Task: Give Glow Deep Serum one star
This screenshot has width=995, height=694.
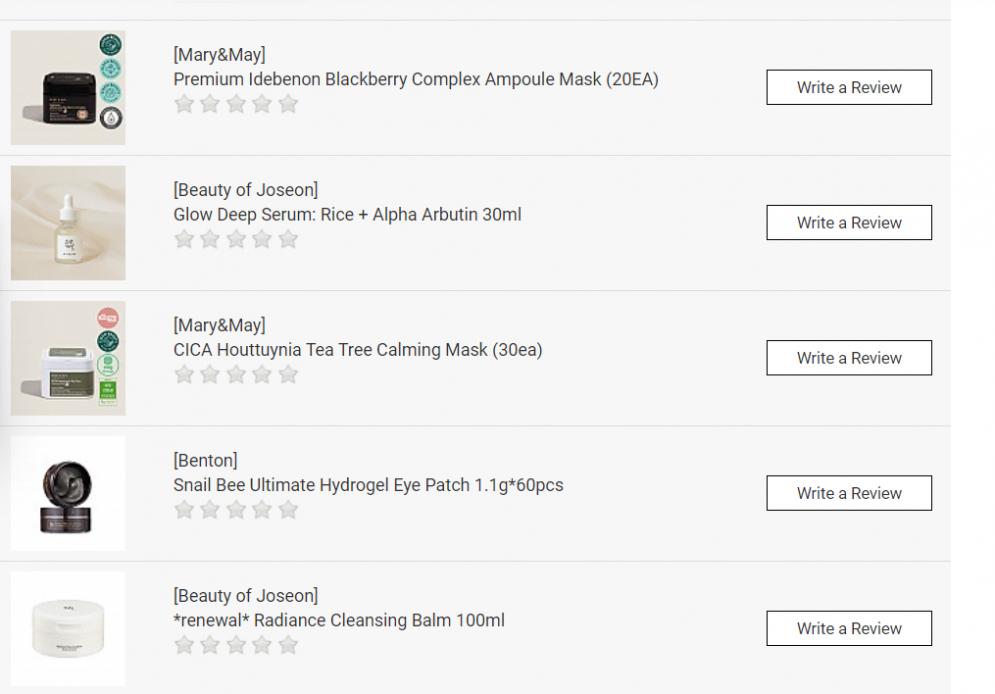Action: [x=184, y=239]
